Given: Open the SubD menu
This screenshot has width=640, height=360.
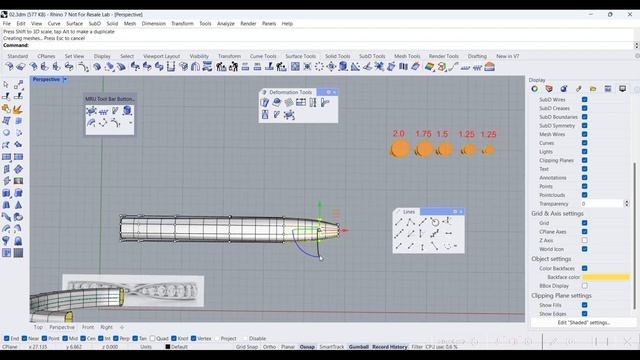Looking at the screenshot, I should pyautogui.click(x=95, y=24).
